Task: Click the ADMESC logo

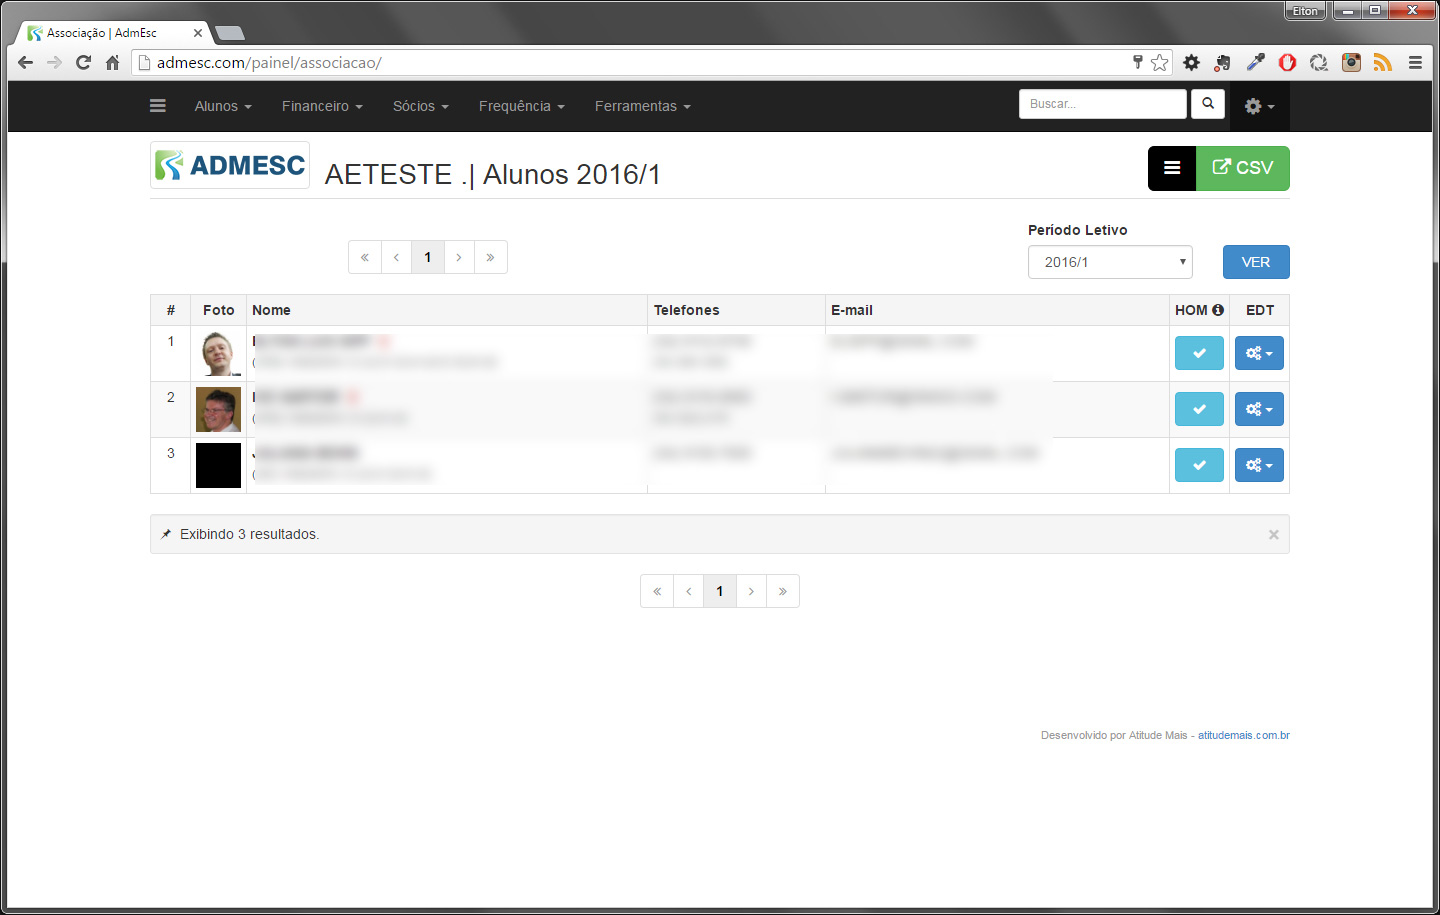Action: [230, 165]
